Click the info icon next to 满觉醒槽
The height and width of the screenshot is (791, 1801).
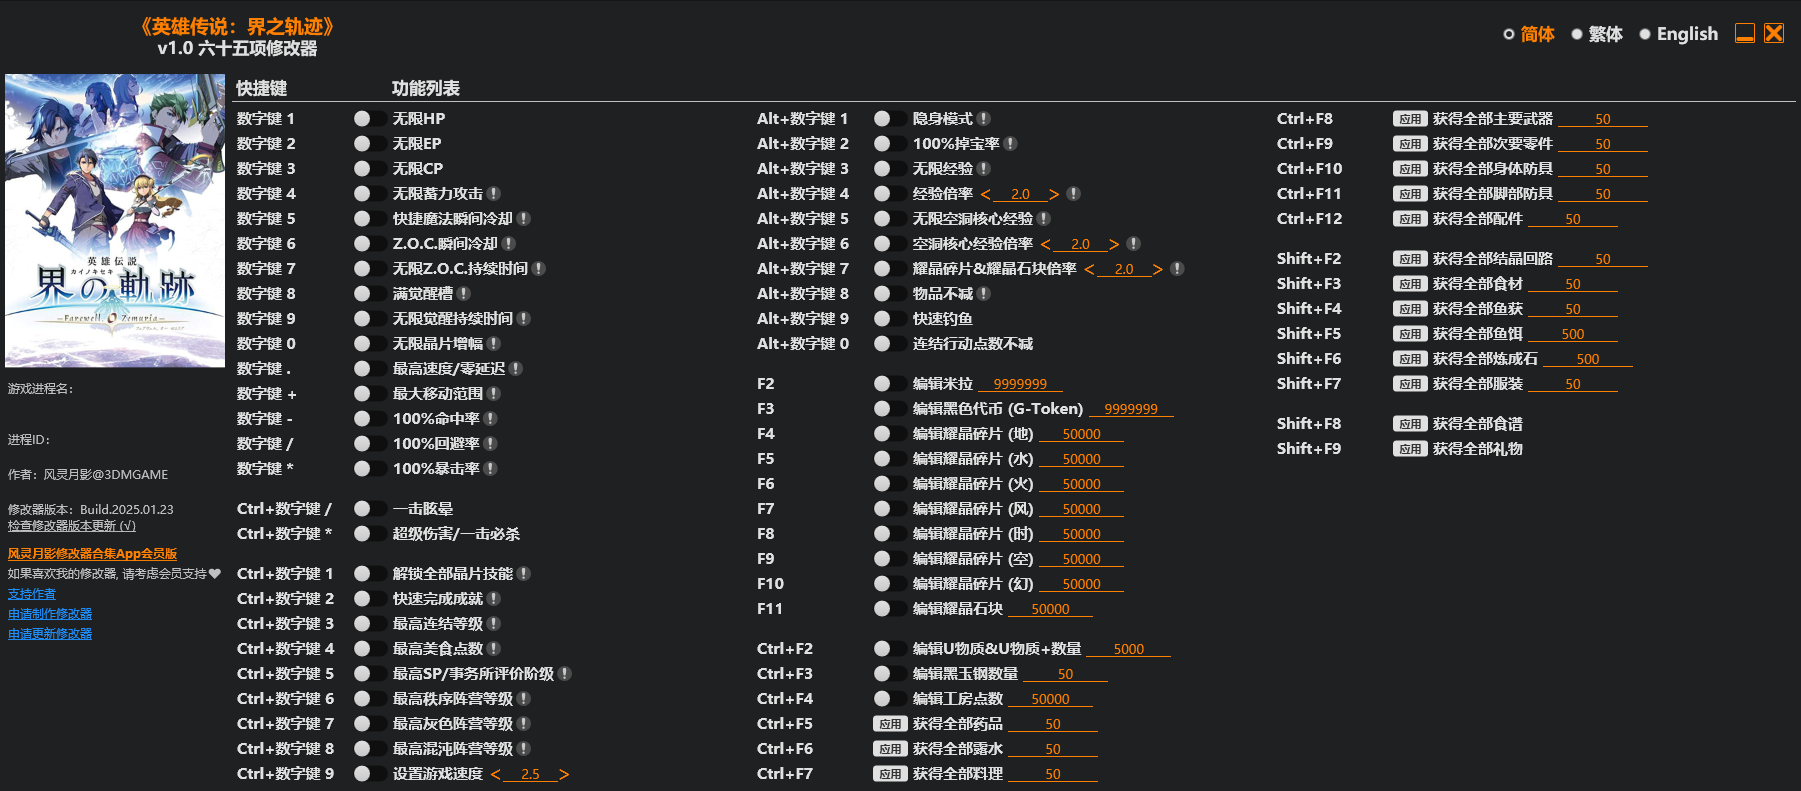(464, 294)
